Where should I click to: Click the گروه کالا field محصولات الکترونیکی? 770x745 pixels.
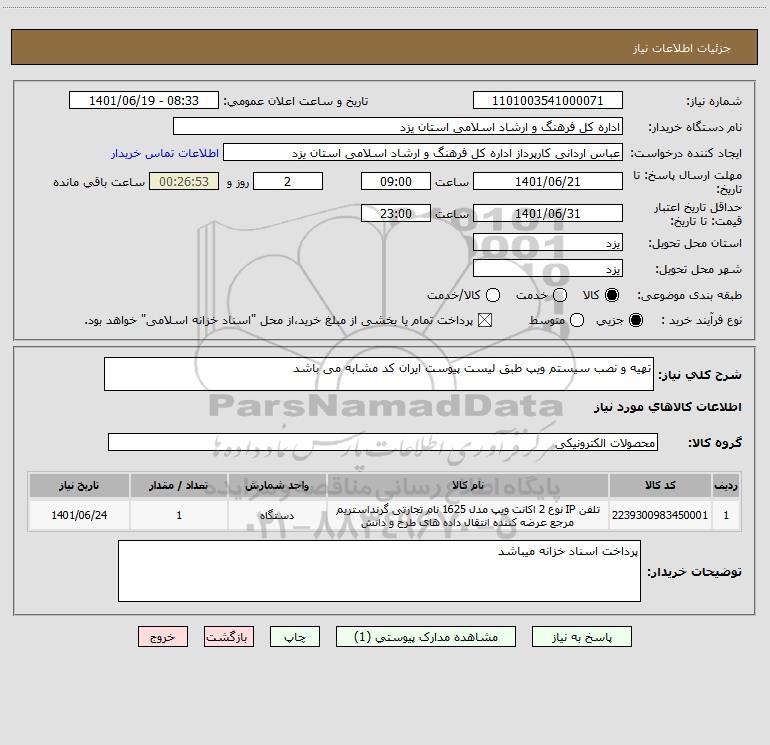click(383, 442)
